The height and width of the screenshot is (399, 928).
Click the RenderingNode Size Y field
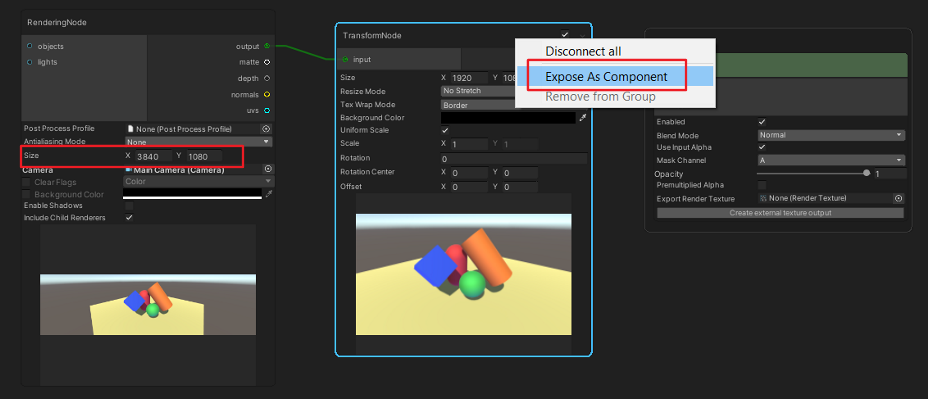point(204,157)
